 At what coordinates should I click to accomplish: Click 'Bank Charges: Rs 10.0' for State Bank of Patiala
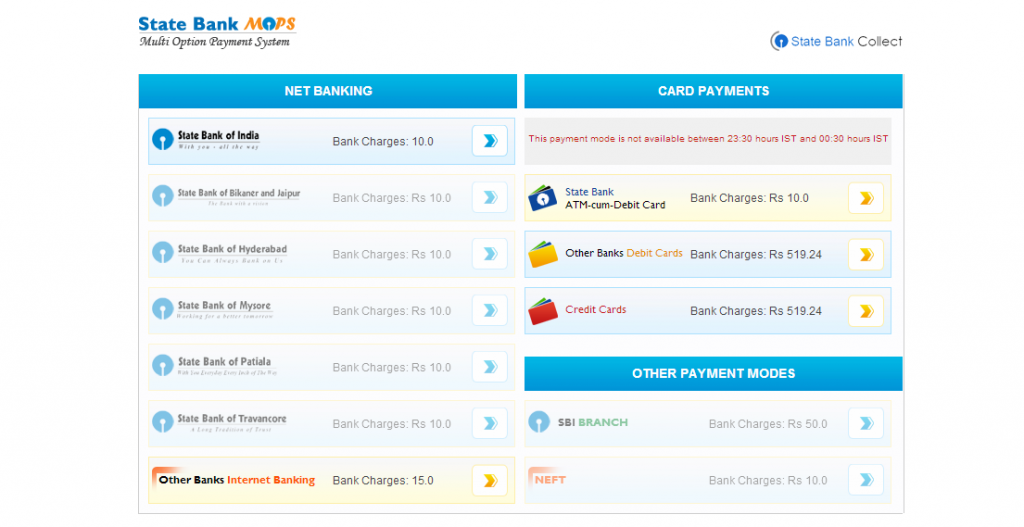click(x=392, y=368)
